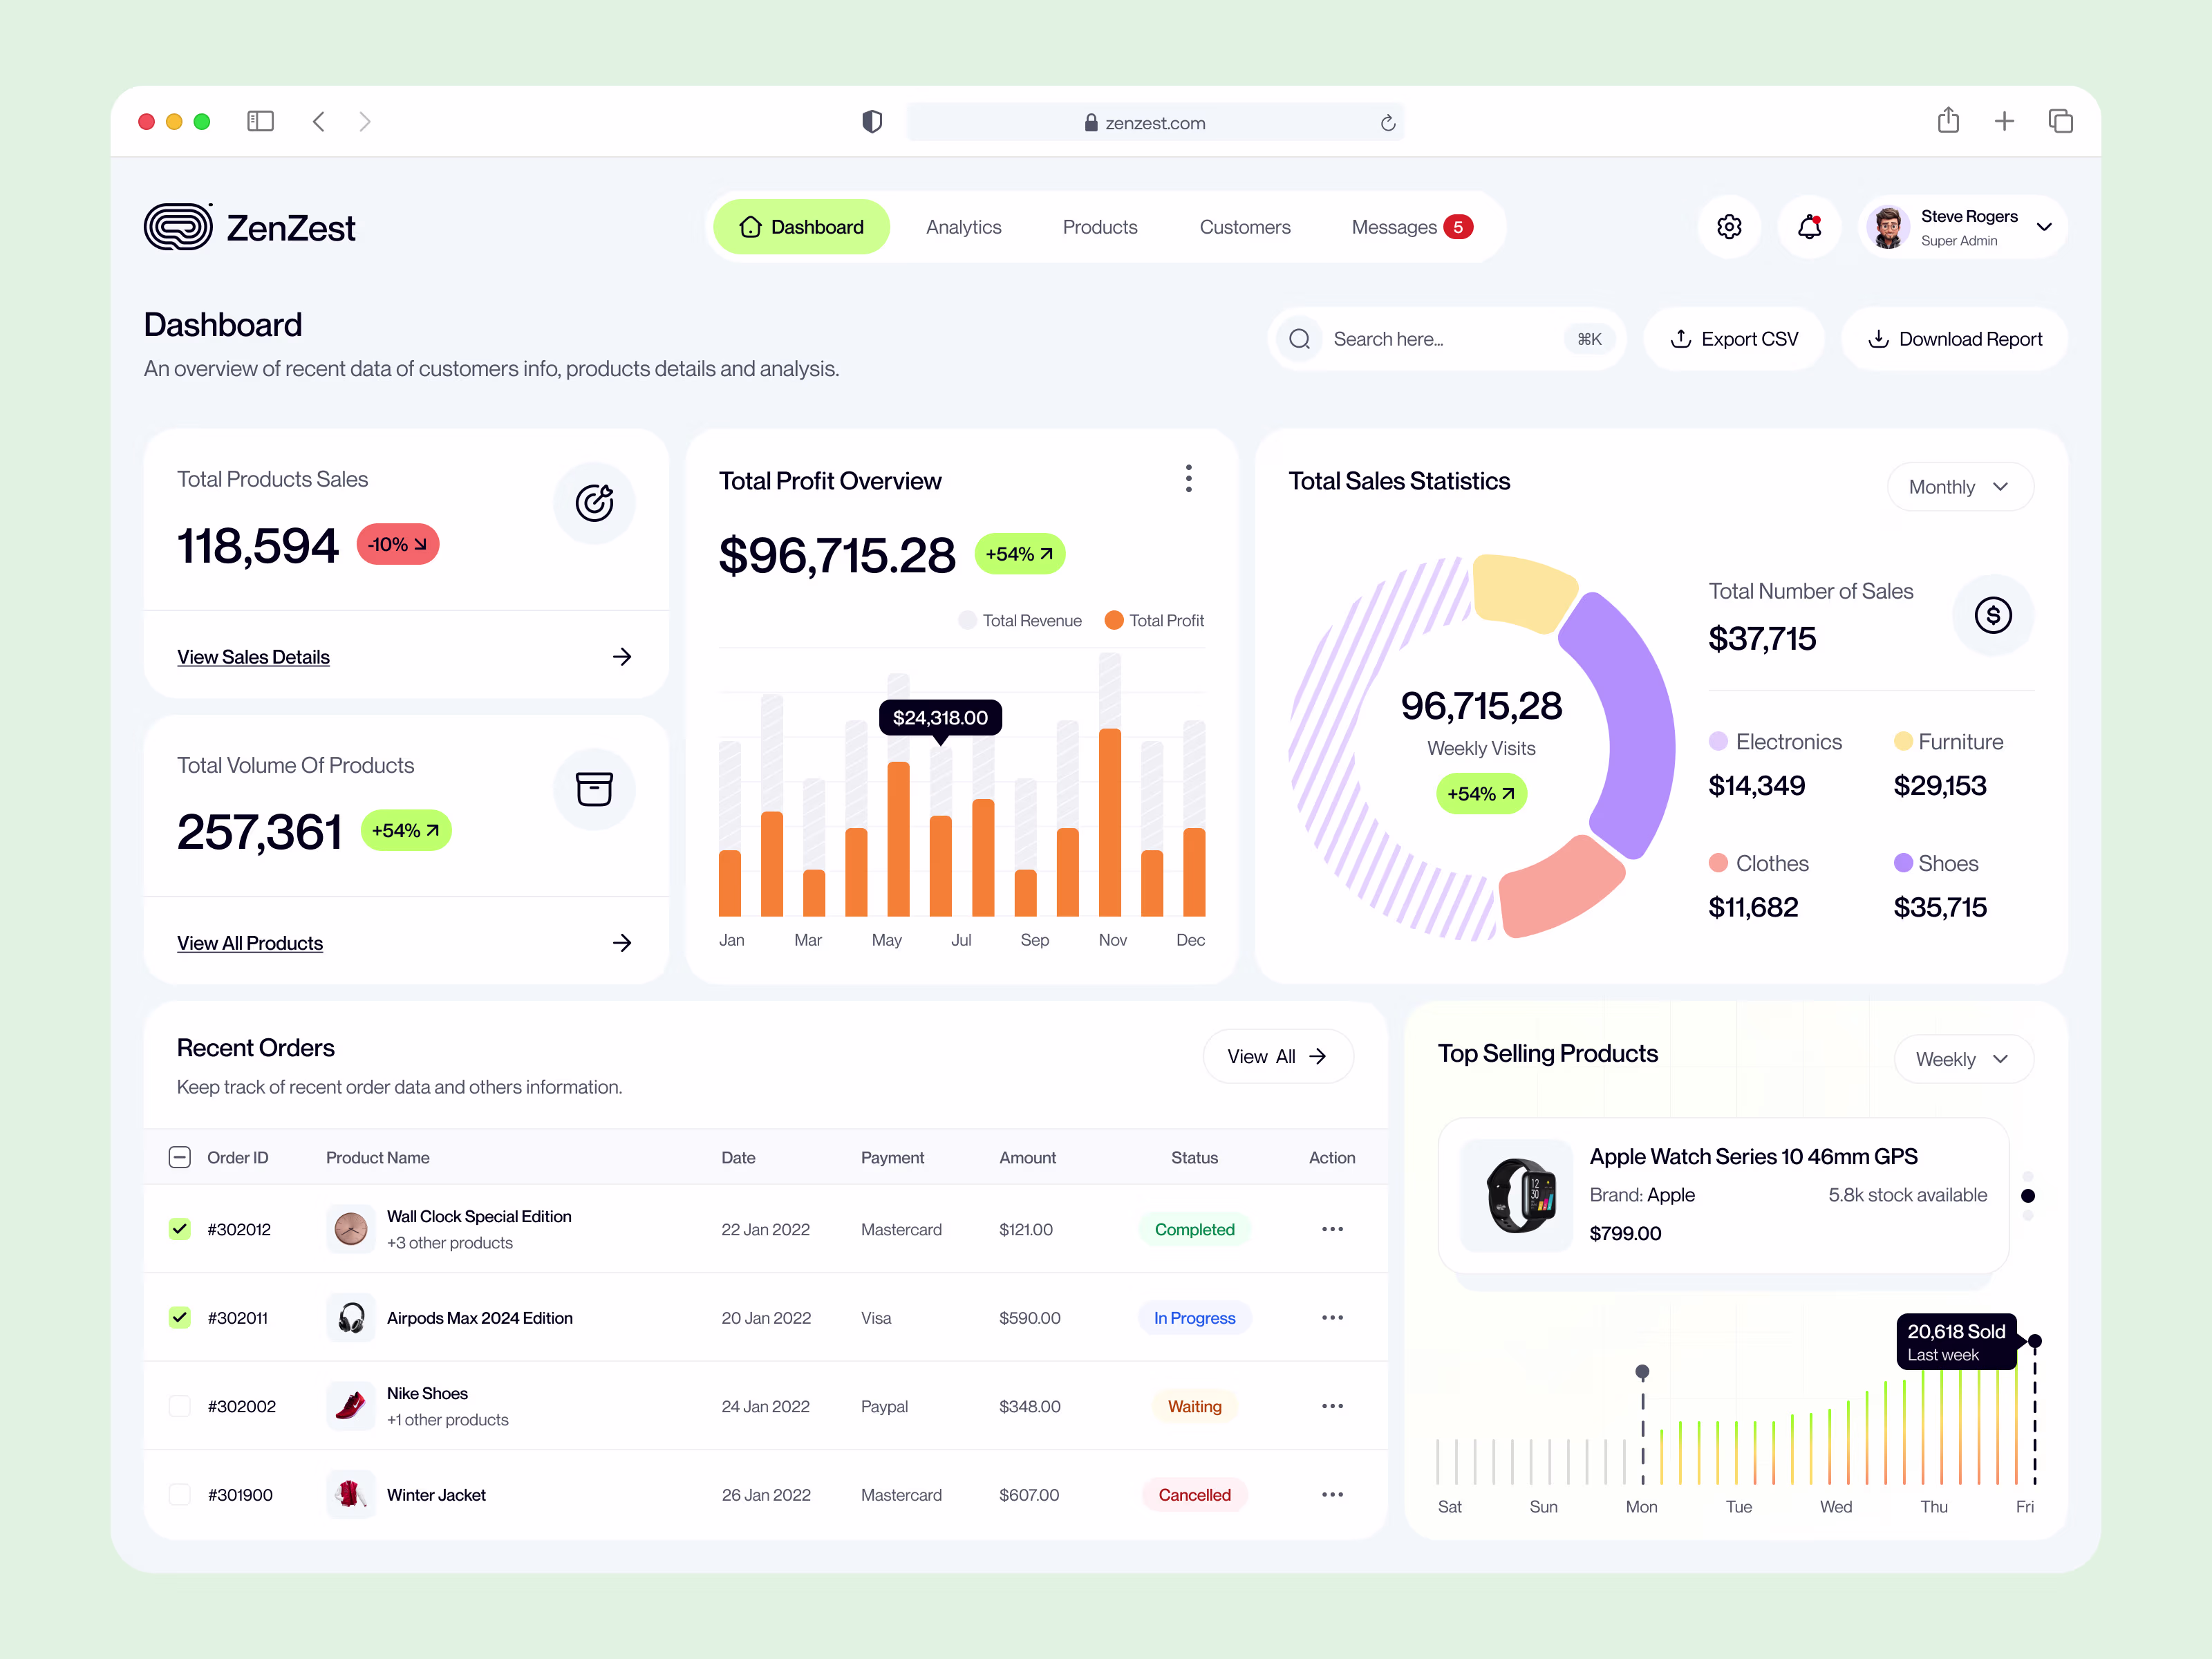Open the Monthly dropdown on Total Sales Statistics
The image size is (2212, 1659).
[1959, 486]
